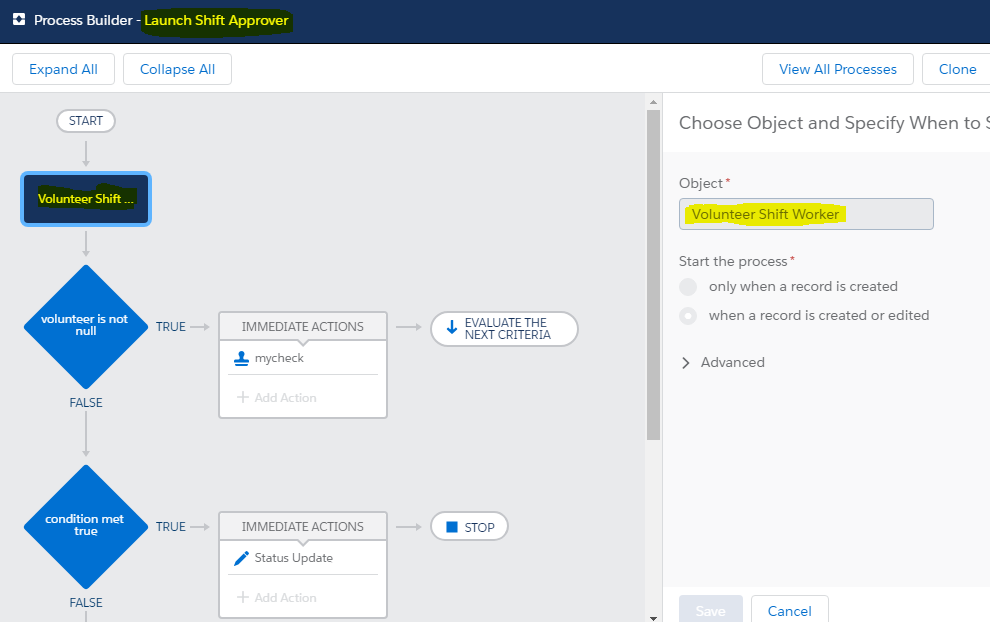Image resolution: width=990 pixels, height=622 pixels.
Task: Select 'only when a record is created'
Action: pyautogui.click(x=688, y=287)
